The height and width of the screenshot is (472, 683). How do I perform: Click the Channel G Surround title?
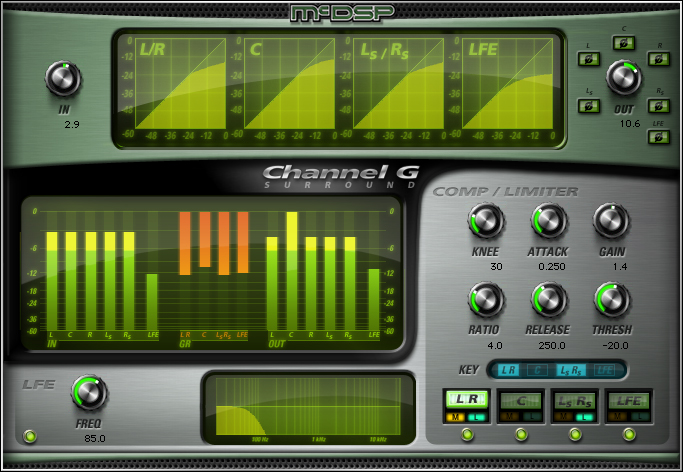click(x=341, y=176)
